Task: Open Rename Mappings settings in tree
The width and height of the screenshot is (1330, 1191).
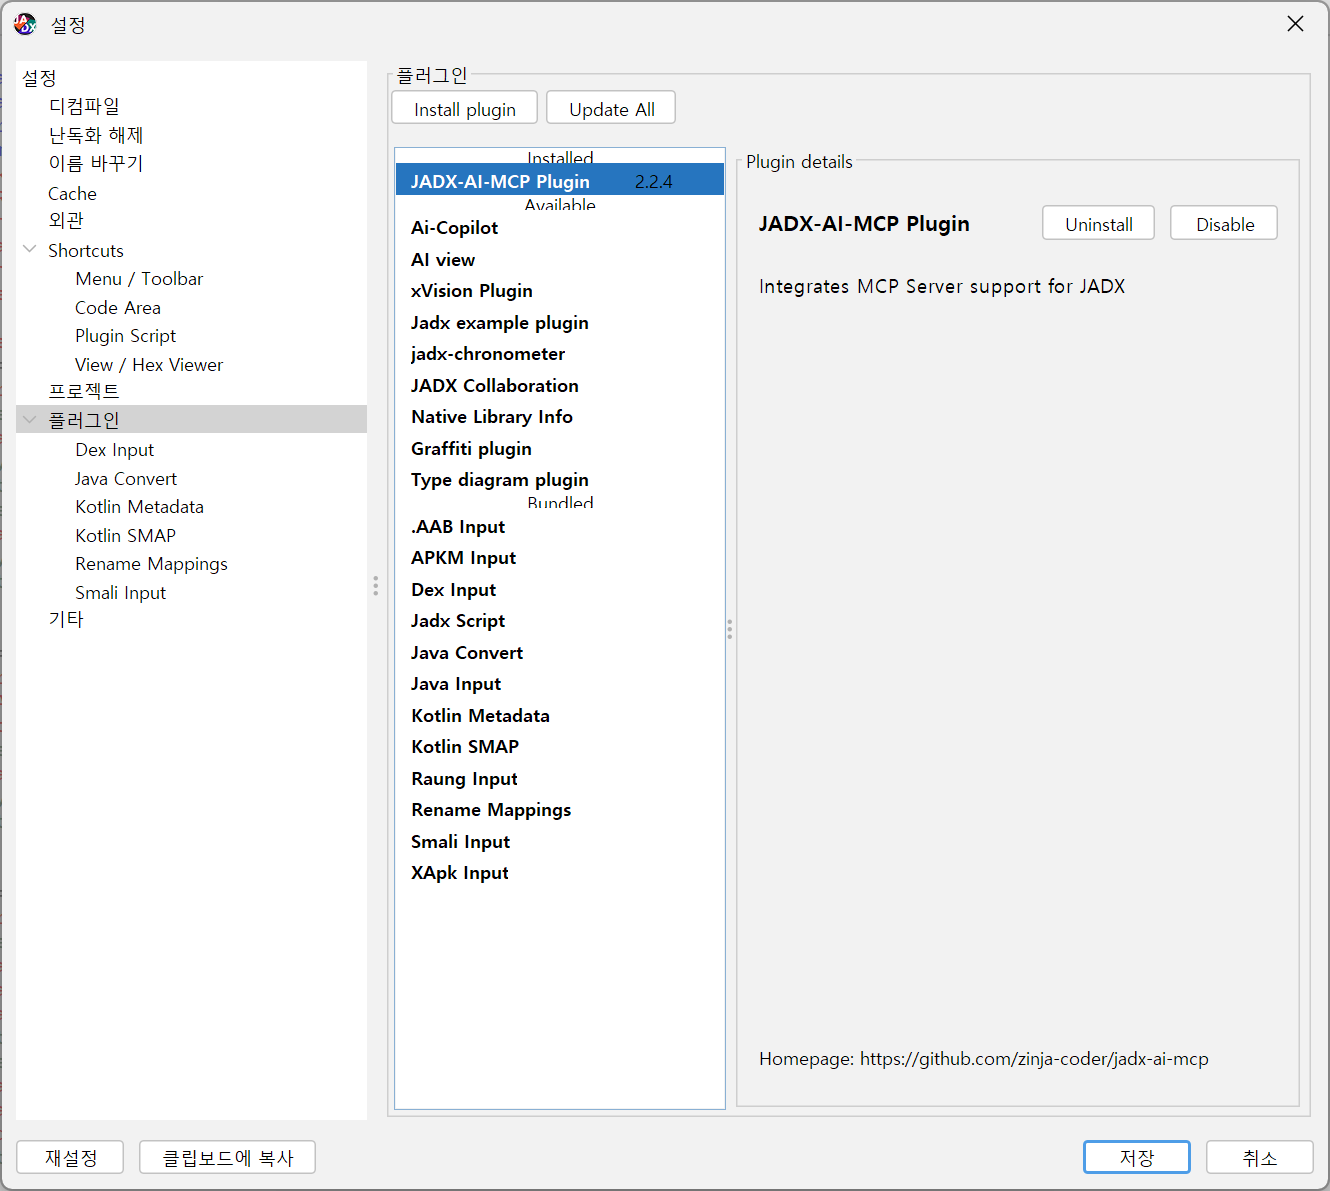Action: [151, 564]
